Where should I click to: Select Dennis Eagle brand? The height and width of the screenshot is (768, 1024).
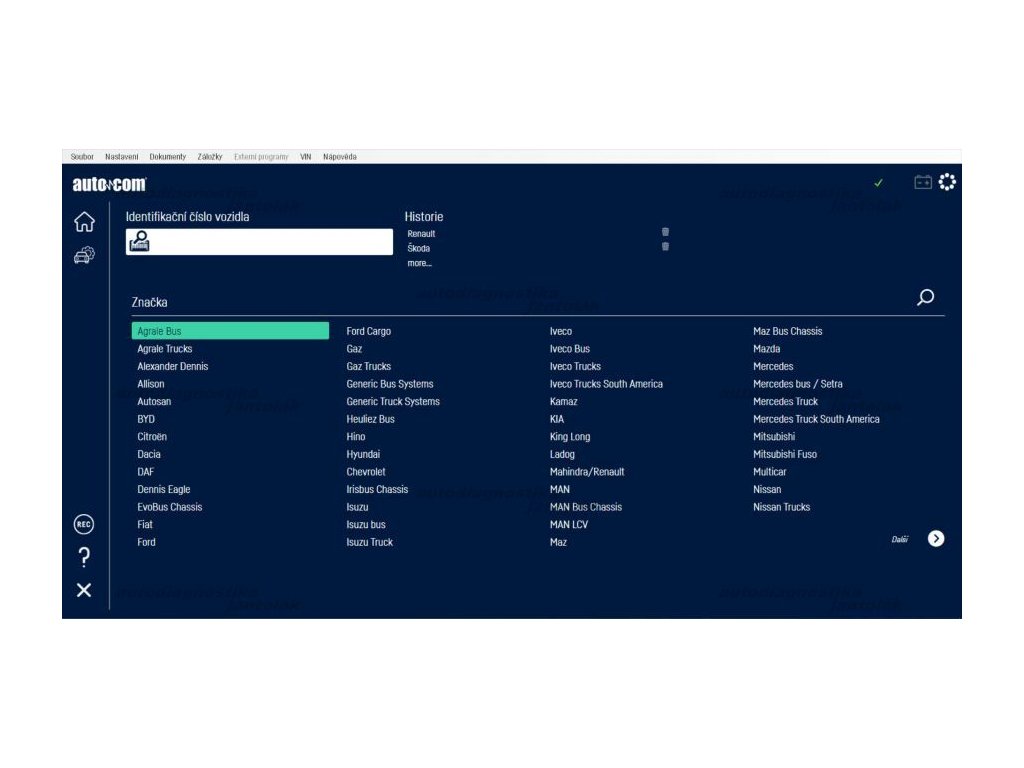[x=164, y=490]
